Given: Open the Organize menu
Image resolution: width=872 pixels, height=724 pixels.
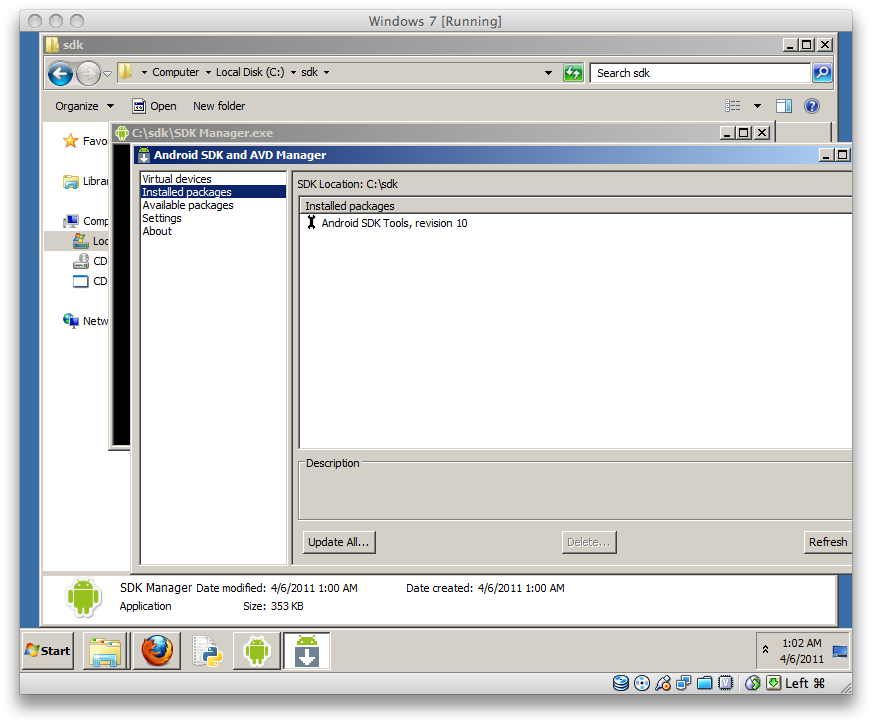Looking at the screenshot, I should pos(85,106).
